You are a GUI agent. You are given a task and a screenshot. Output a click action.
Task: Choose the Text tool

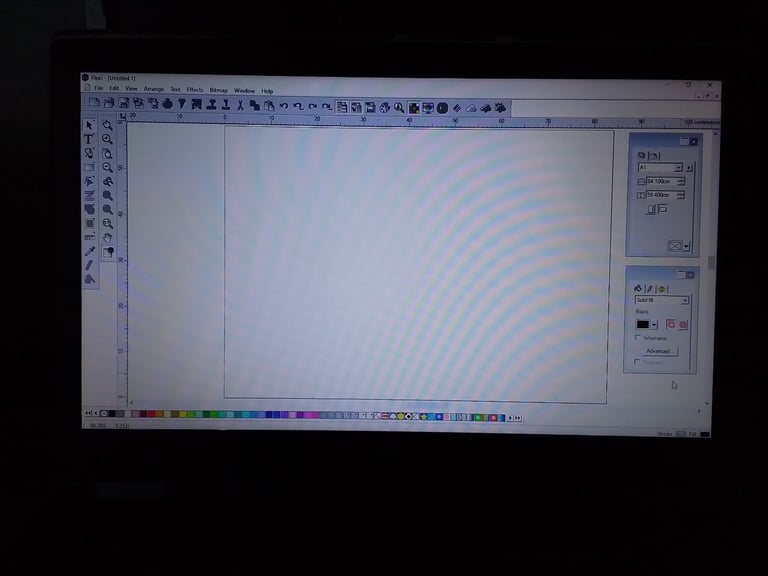click(x=89, y=139)
